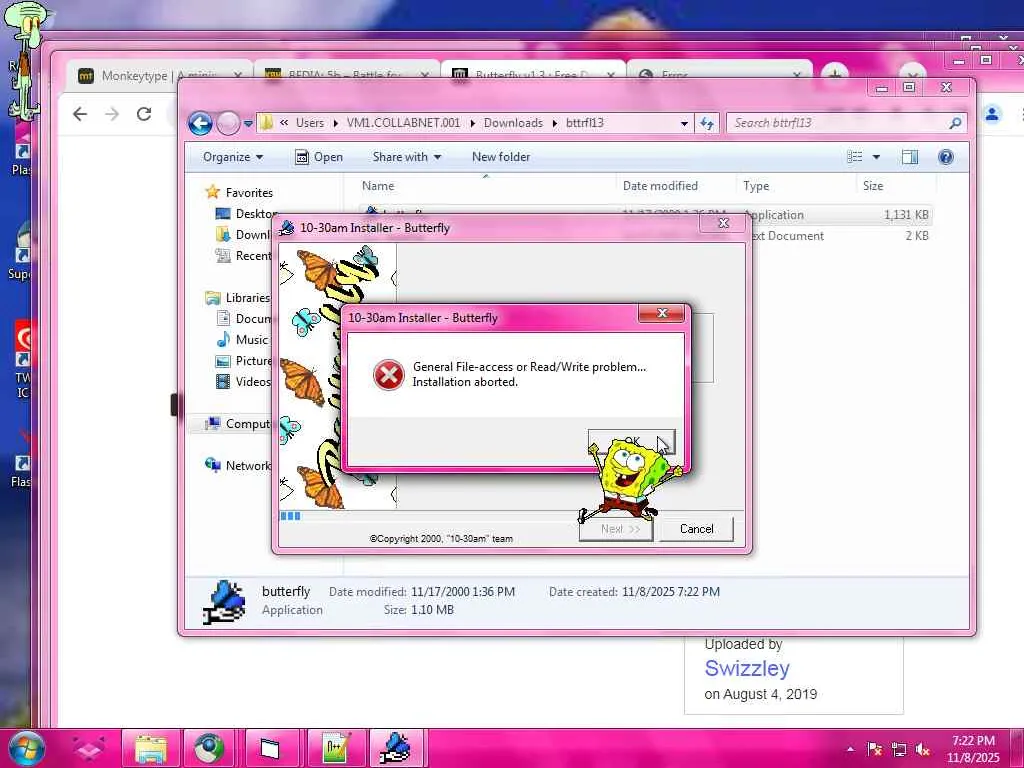Screen dimensions: 1024x768
Task: Switch to the Error browser tab
Action: point(720,76)
